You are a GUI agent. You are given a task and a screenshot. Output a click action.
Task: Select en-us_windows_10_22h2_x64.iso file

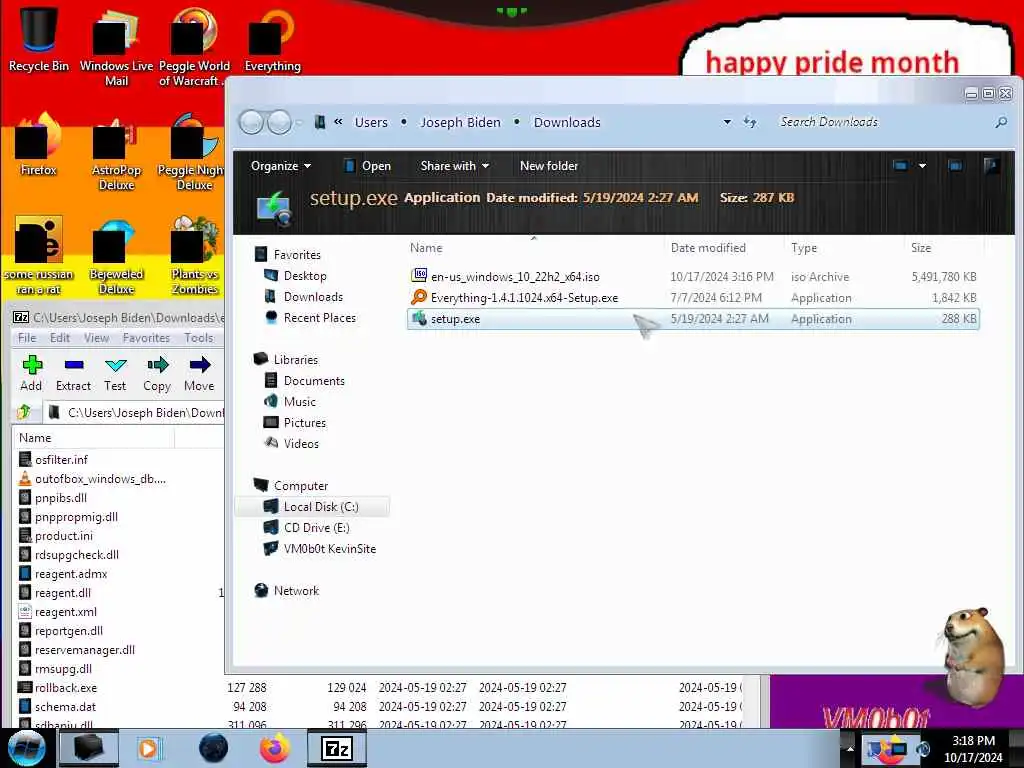(x=694, y=277)
